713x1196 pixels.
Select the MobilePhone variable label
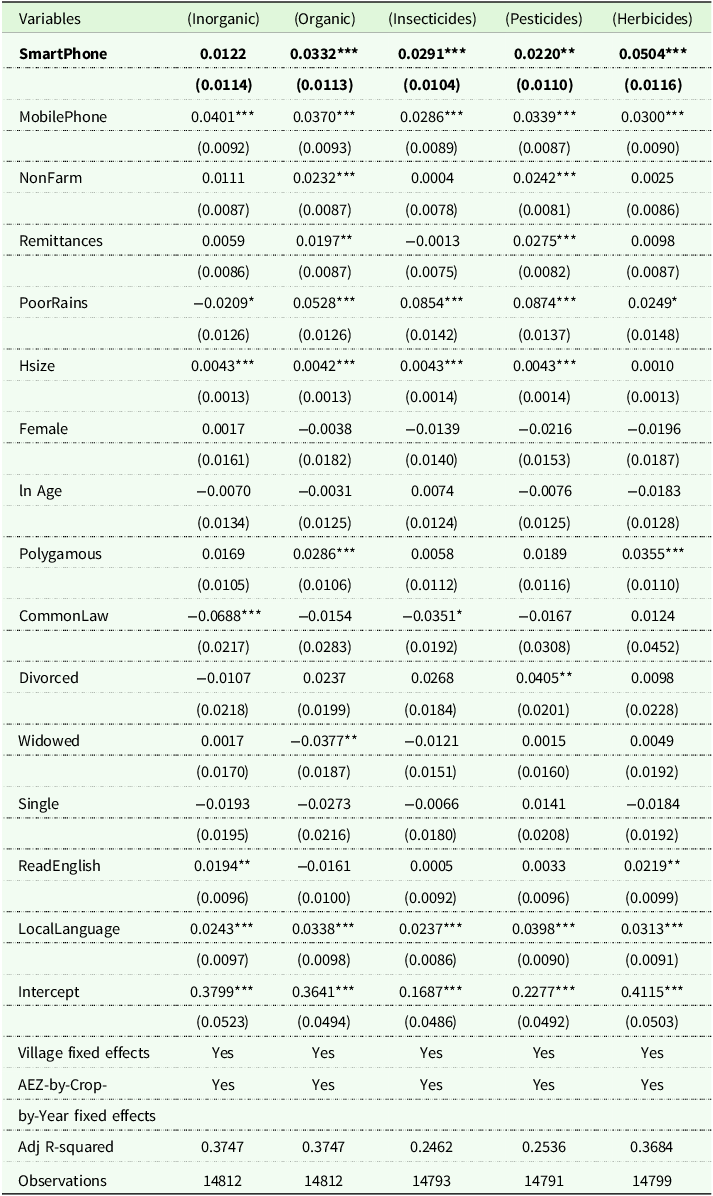tap(62, 117)
